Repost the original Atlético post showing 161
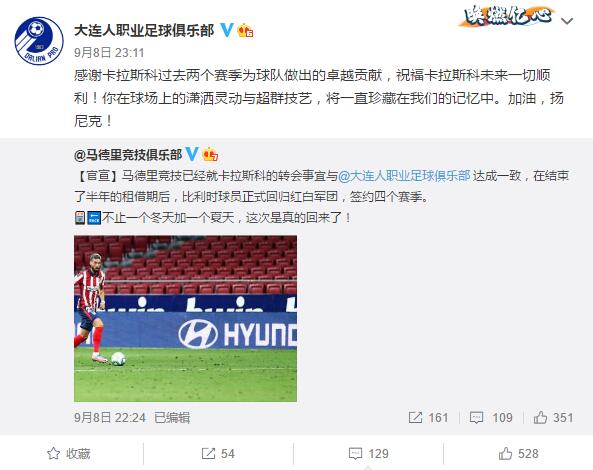 [428, 417]
